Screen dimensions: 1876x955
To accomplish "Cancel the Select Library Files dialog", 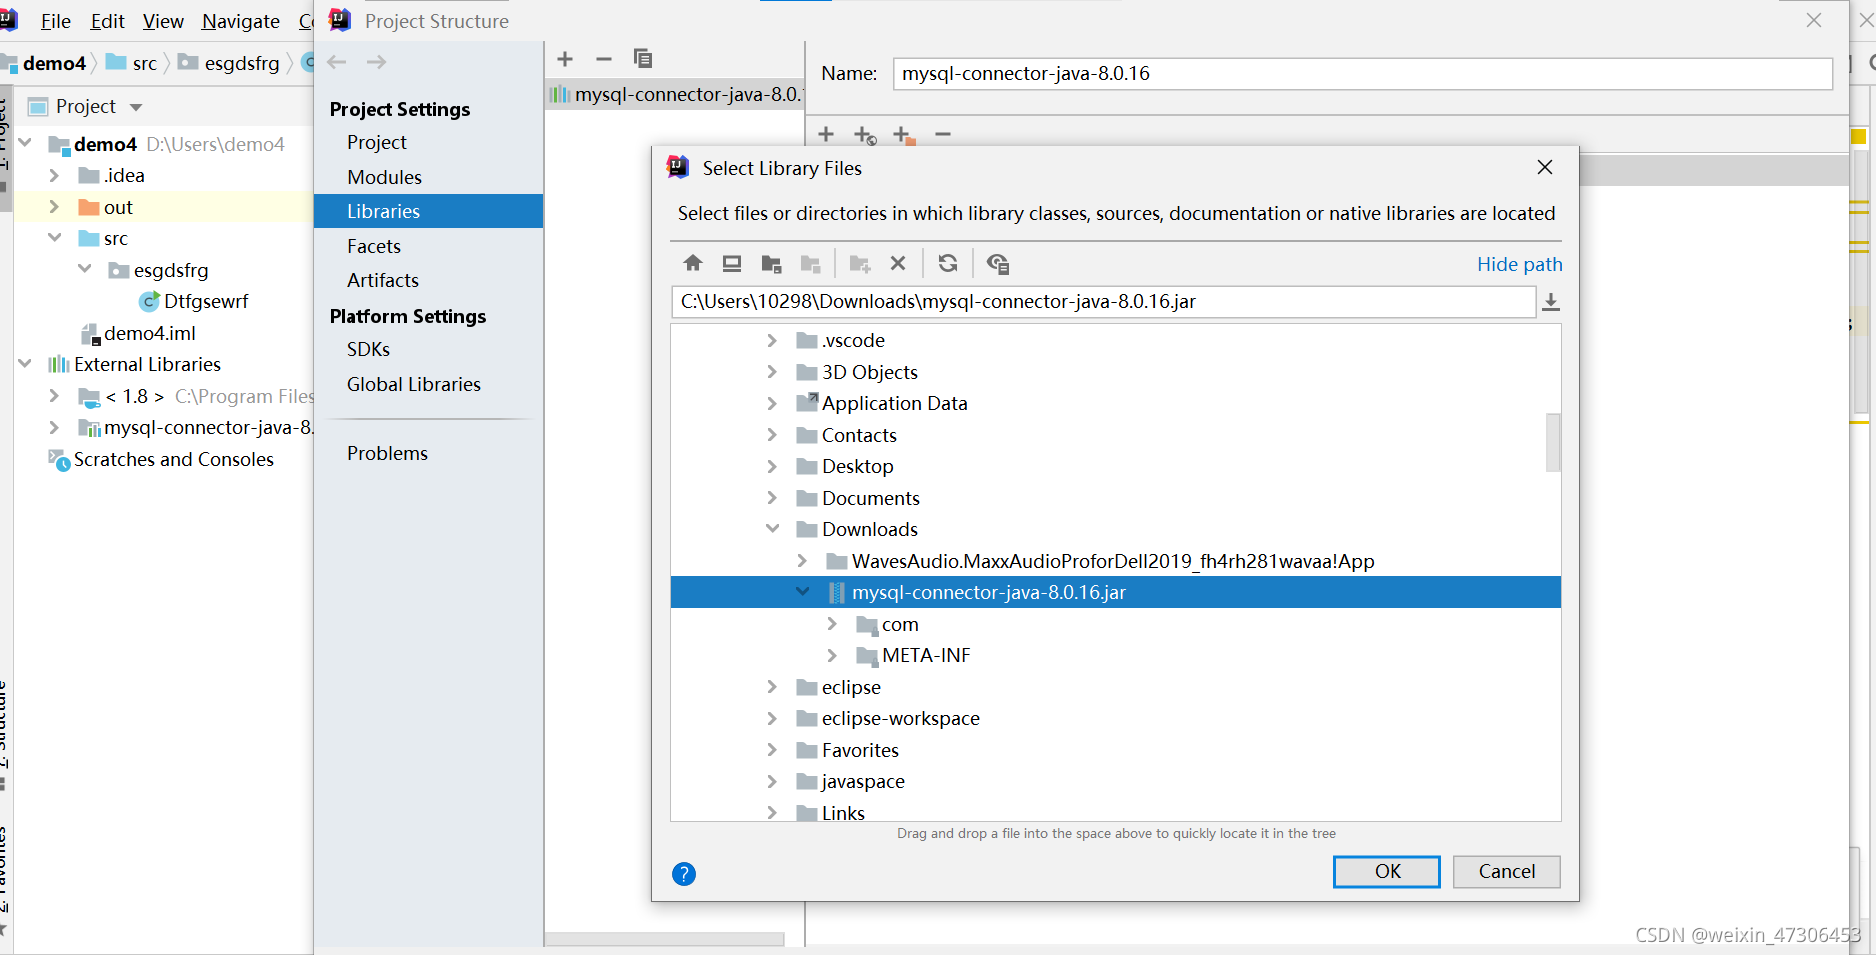I will click(1507, 872).
